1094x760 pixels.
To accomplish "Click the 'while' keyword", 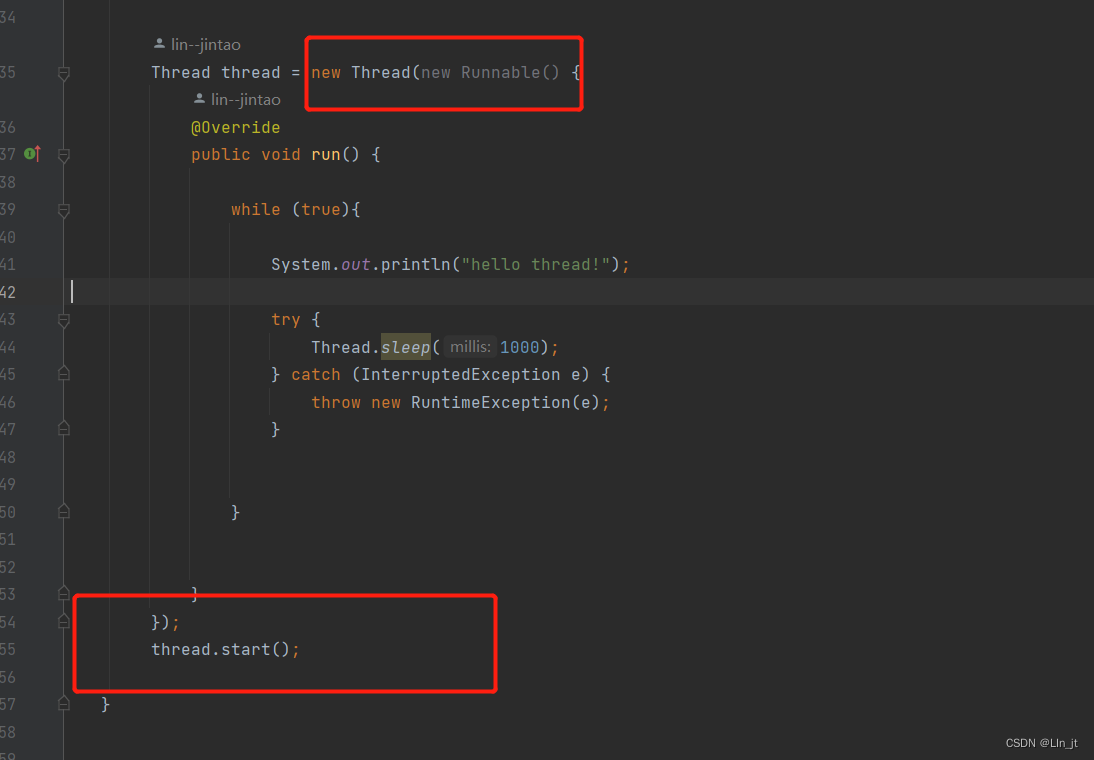I will pyautogui.click(x=255, y=210).
